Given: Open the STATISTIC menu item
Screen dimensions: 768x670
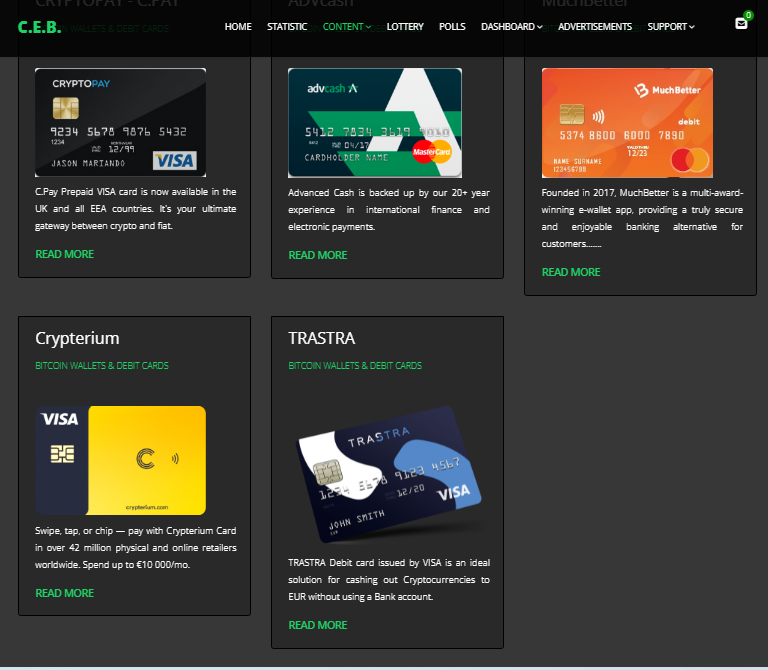Looking at the screenshot, I should 287,27.
